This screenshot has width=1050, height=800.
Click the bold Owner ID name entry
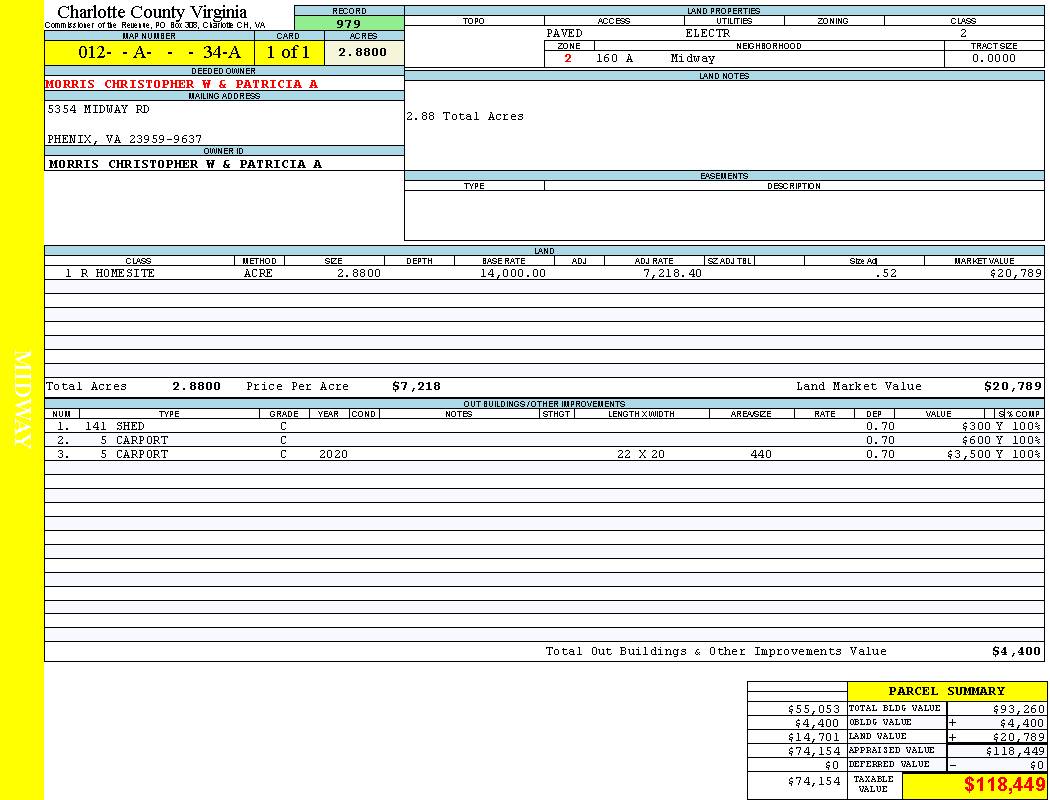click(x=185, y=164)
